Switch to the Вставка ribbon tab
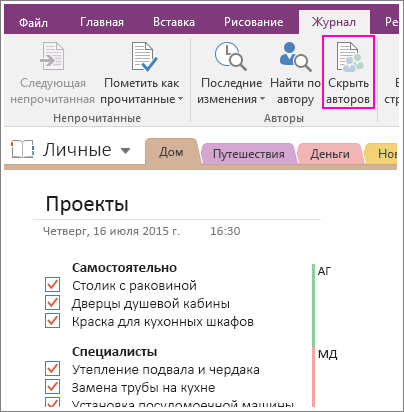The width and height of the screenshot is (404, 412). [x=174, y=22]
